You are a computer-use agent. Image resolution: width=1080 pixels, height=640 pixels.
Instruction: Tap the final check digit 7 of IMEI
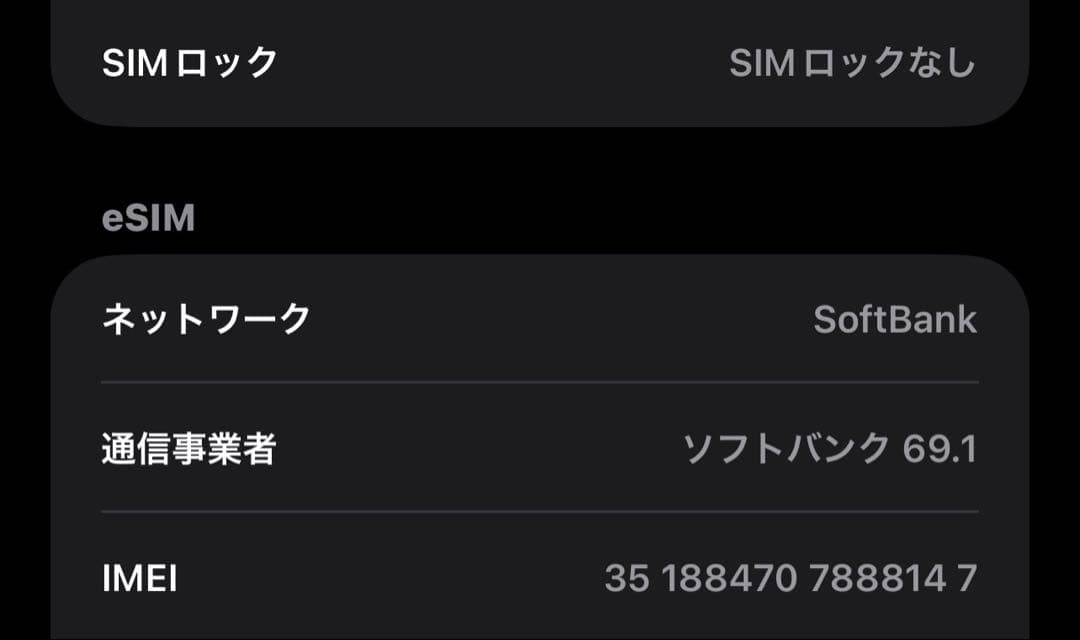click(967, 578)
